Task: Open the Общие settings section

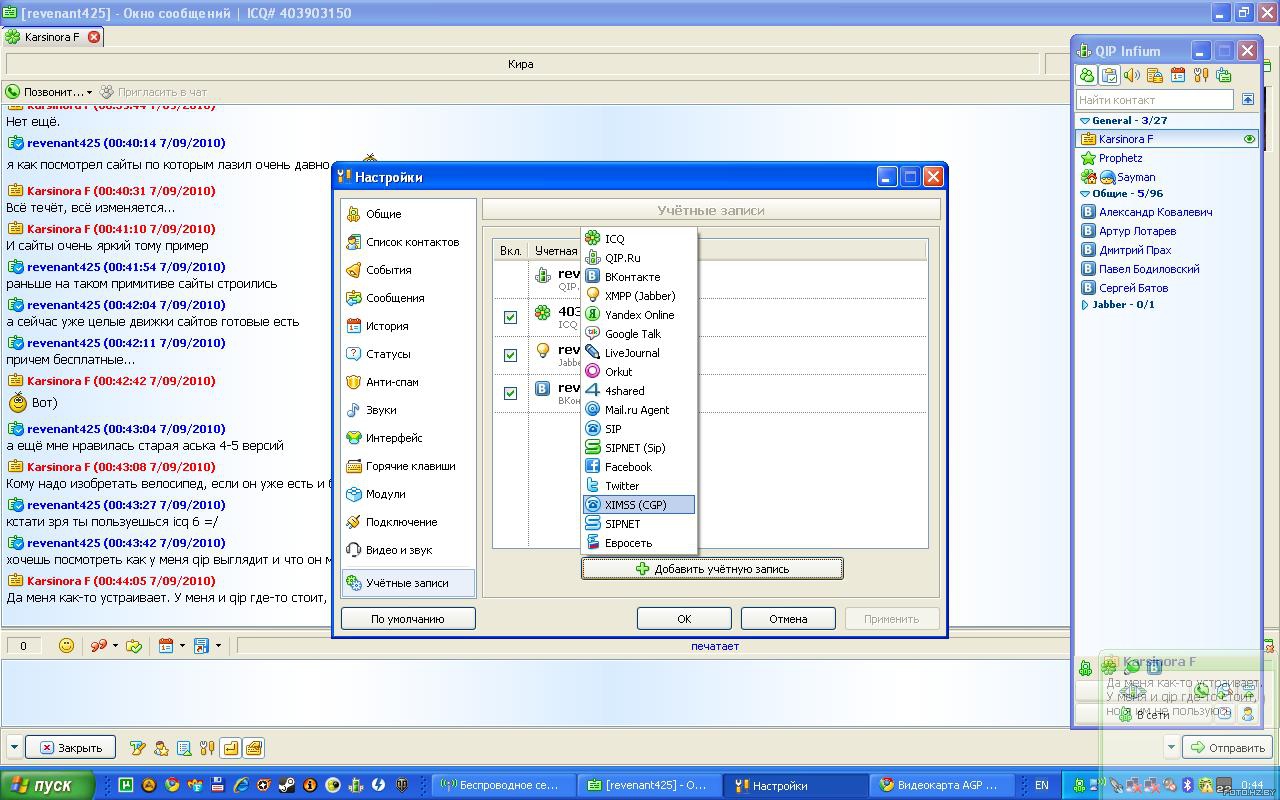Action: [x=408, y=214]
